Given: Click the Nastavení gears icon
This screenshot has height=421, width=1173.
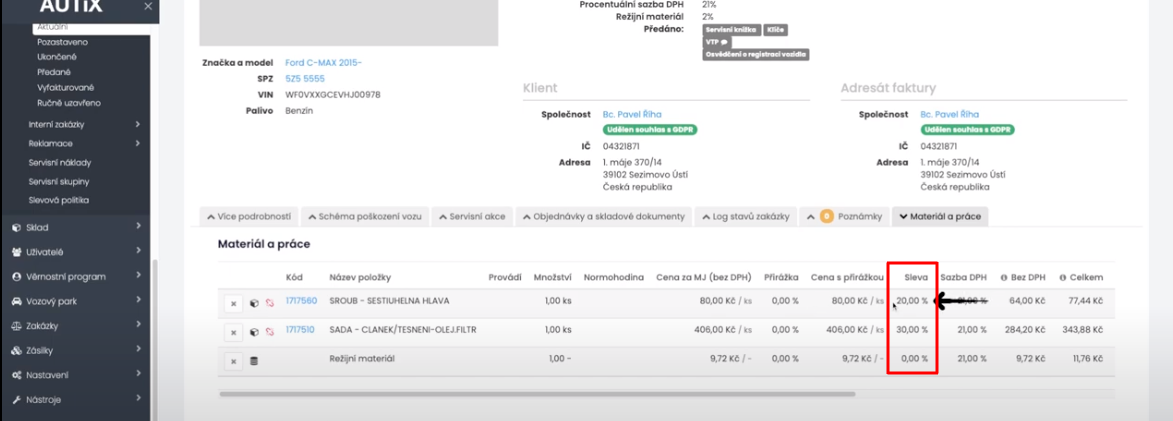Looking at the screenshot, I should pos(16,375).
